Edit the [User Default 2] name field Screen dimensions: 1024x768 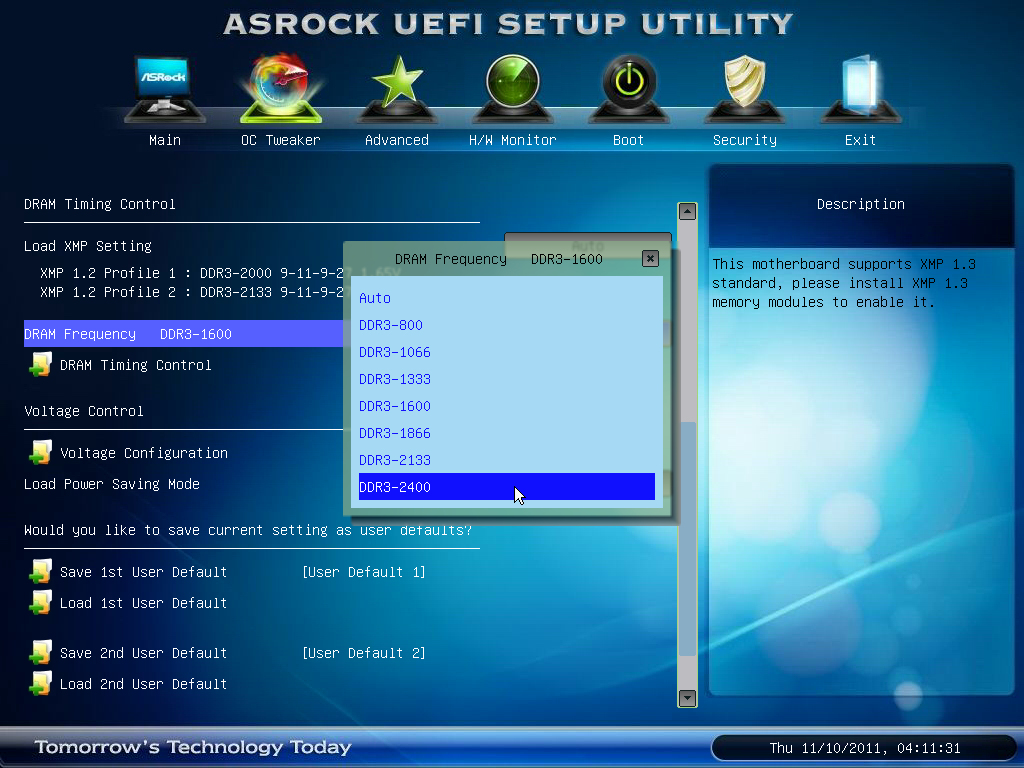point(364,653)
